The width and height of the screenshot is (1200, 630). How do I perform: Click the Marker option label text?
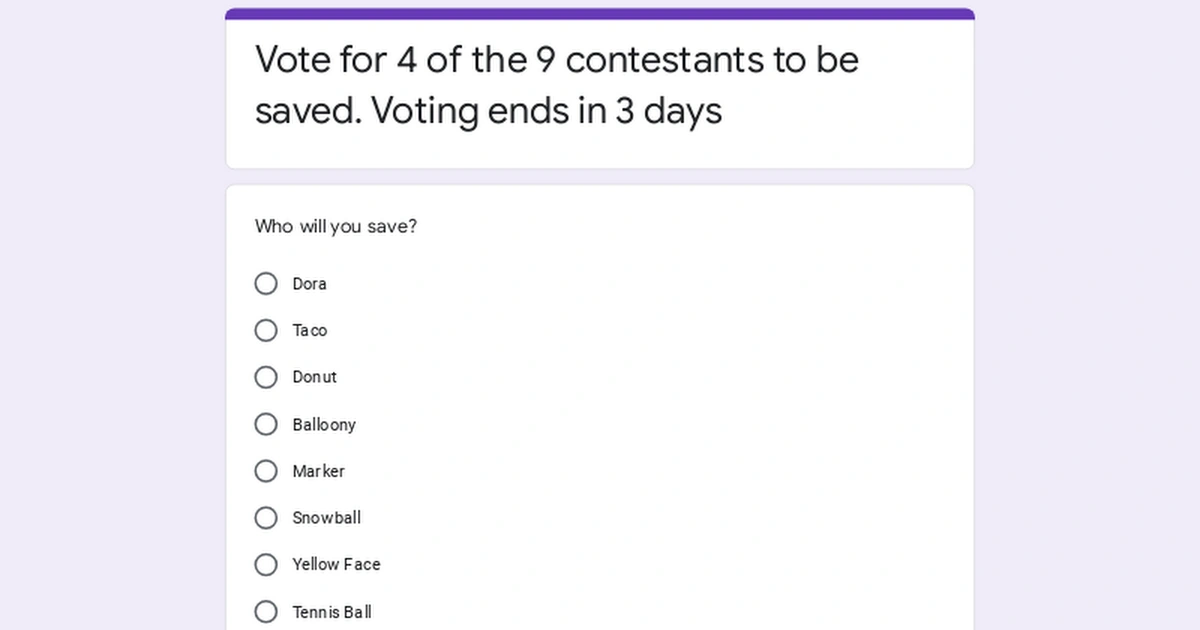[319, 470]
